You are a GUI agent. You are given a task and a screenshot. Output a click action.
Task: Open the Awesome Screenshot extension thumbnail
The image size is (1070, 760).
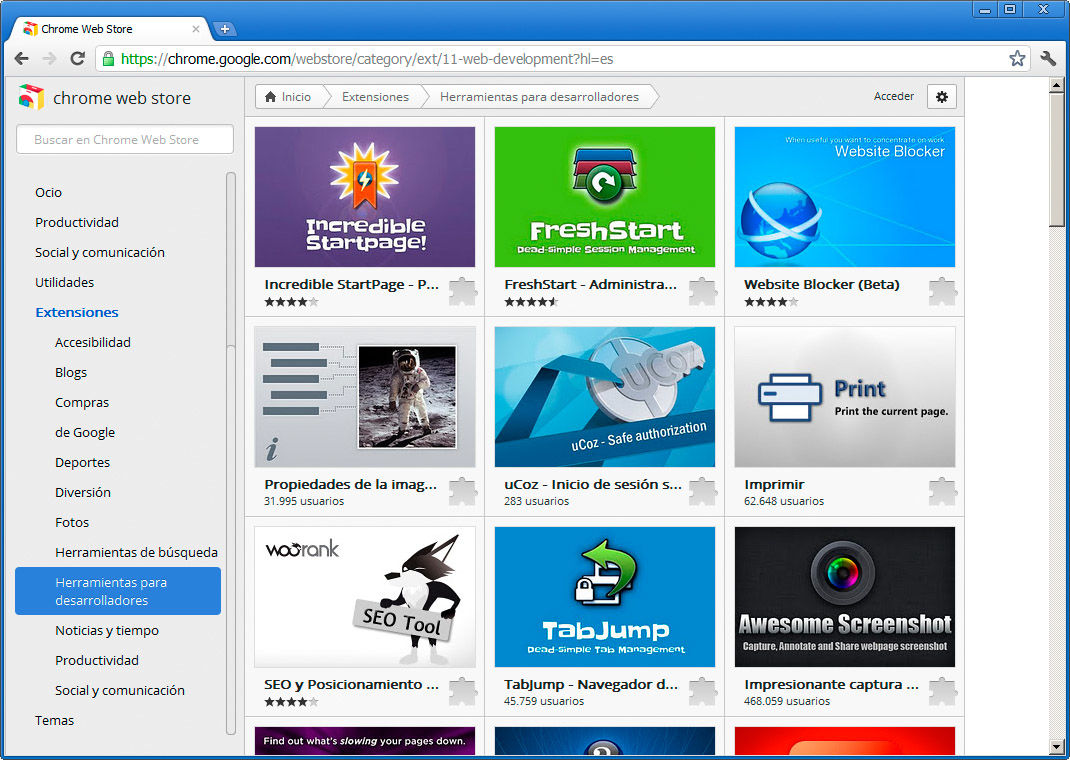point(844,597)
